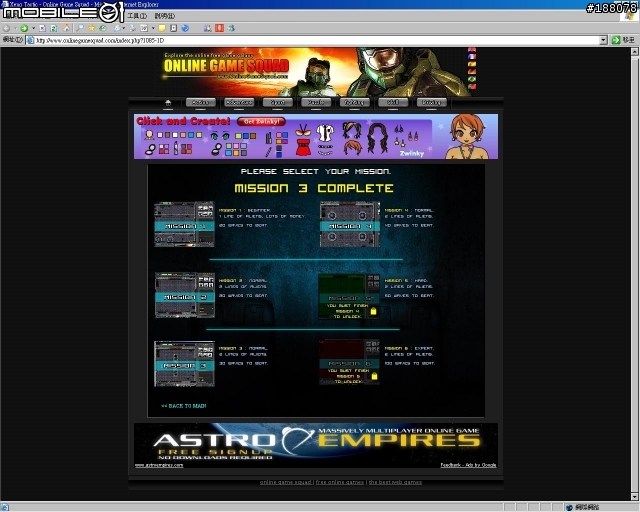Viewport: 640px width, 512px height.
Task: Switch language with the Portuguese flag
Action: click(x=472, y=86)
